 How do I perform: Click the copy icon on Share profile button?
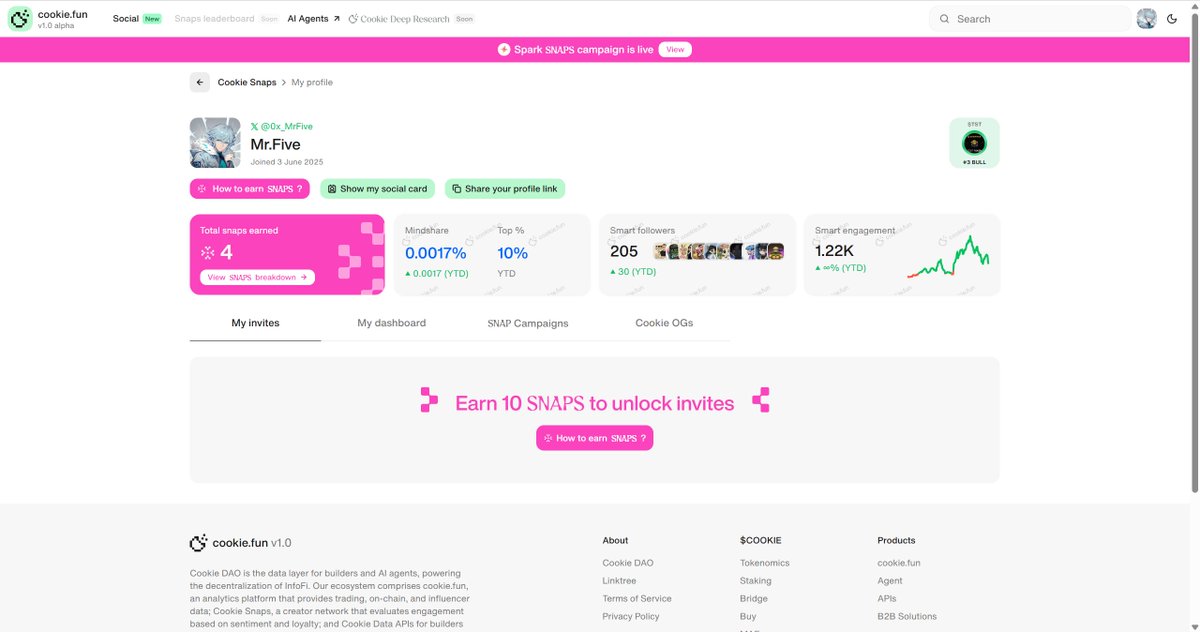click(x=456, y=188)
